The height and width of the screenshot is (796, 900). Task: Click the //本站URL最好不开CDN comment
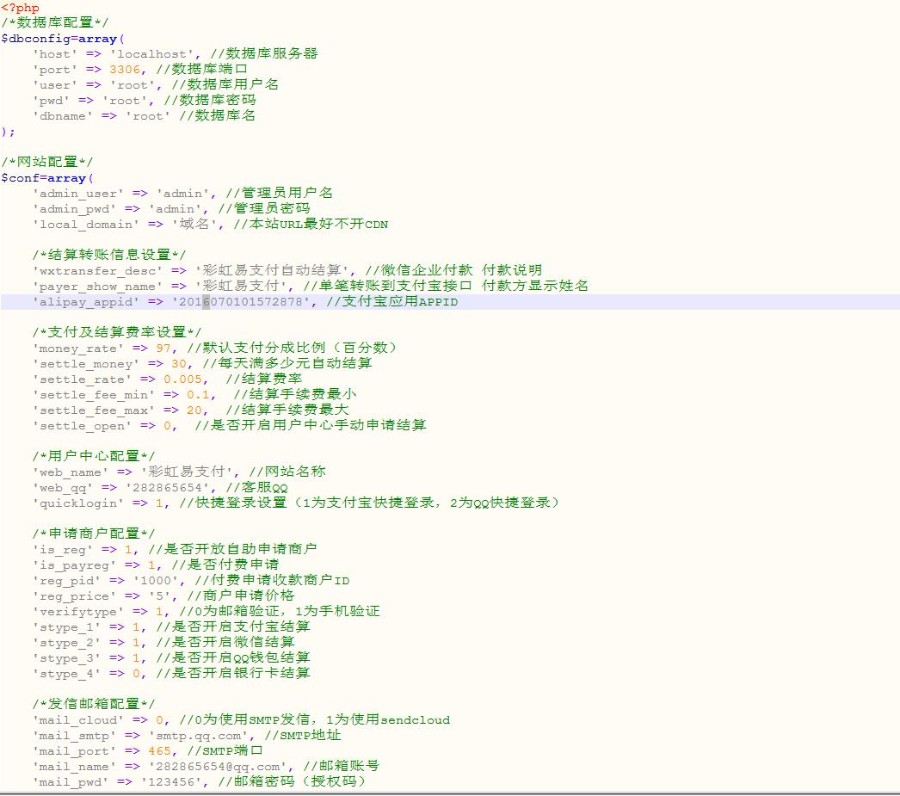311,224
